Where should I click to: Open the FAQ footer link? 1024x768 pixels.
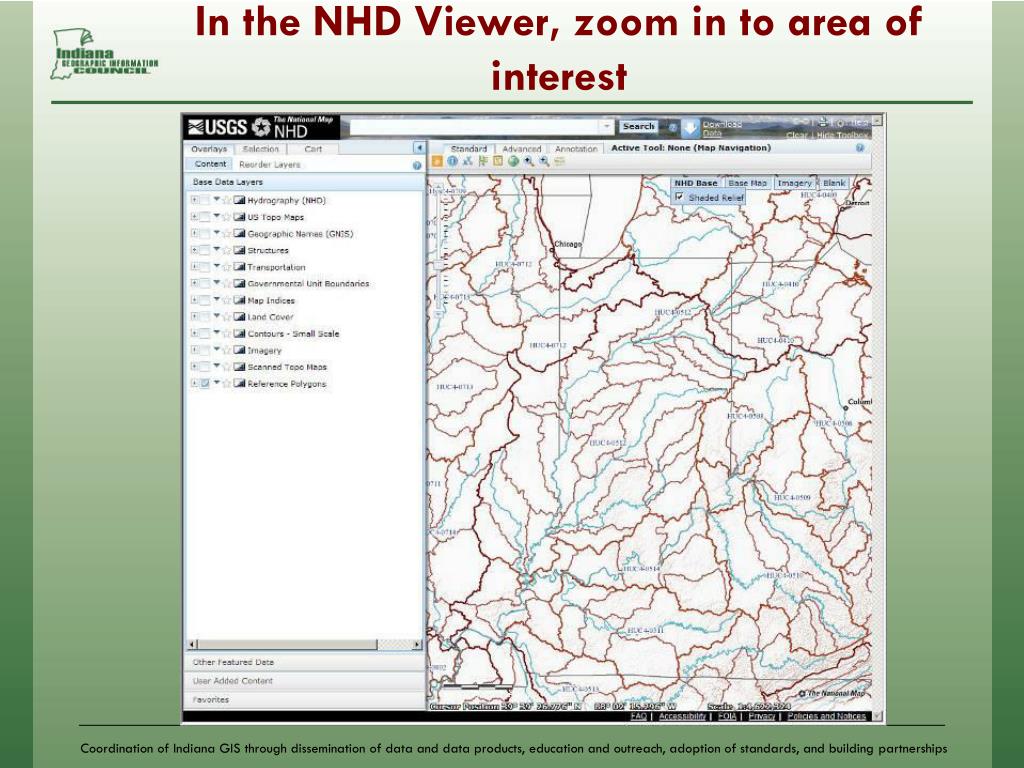tap(639, 716)
